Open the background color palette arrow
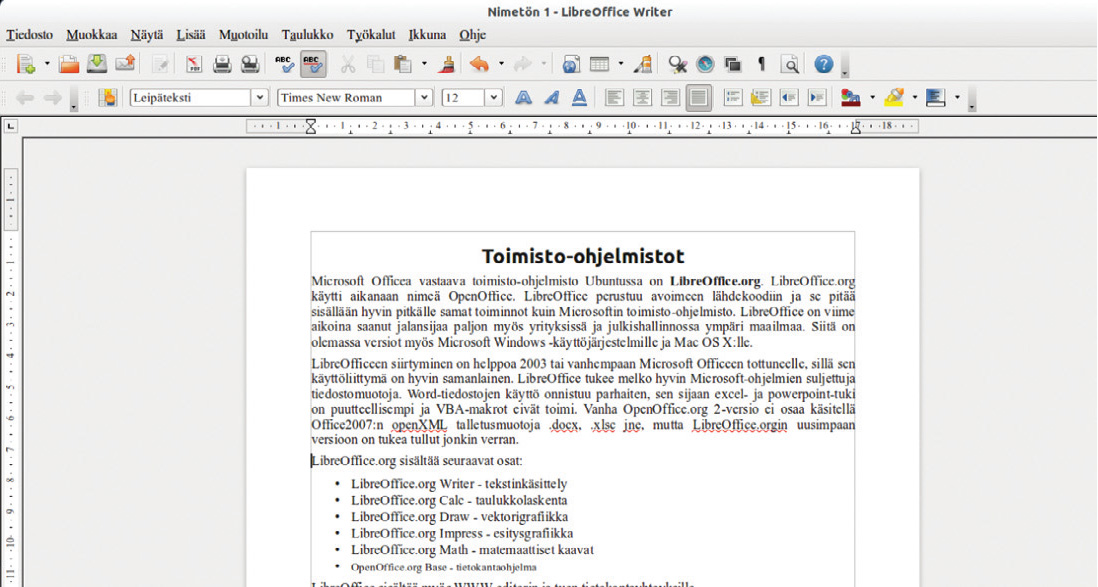Viewport: 1098px width, 587px height. pyautogui.click(x=957, y=97)
